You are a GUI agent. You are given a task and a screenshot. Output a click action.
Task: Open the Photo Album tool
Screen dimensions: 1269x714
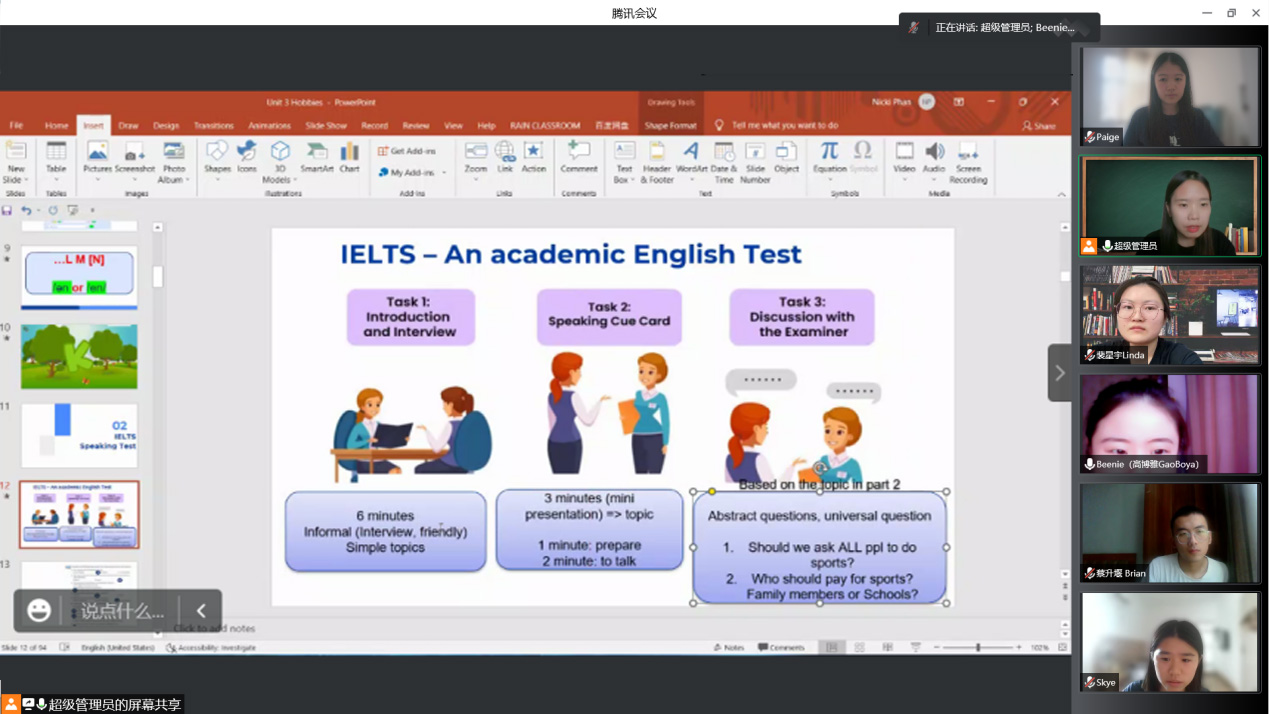tap(174, 162)
